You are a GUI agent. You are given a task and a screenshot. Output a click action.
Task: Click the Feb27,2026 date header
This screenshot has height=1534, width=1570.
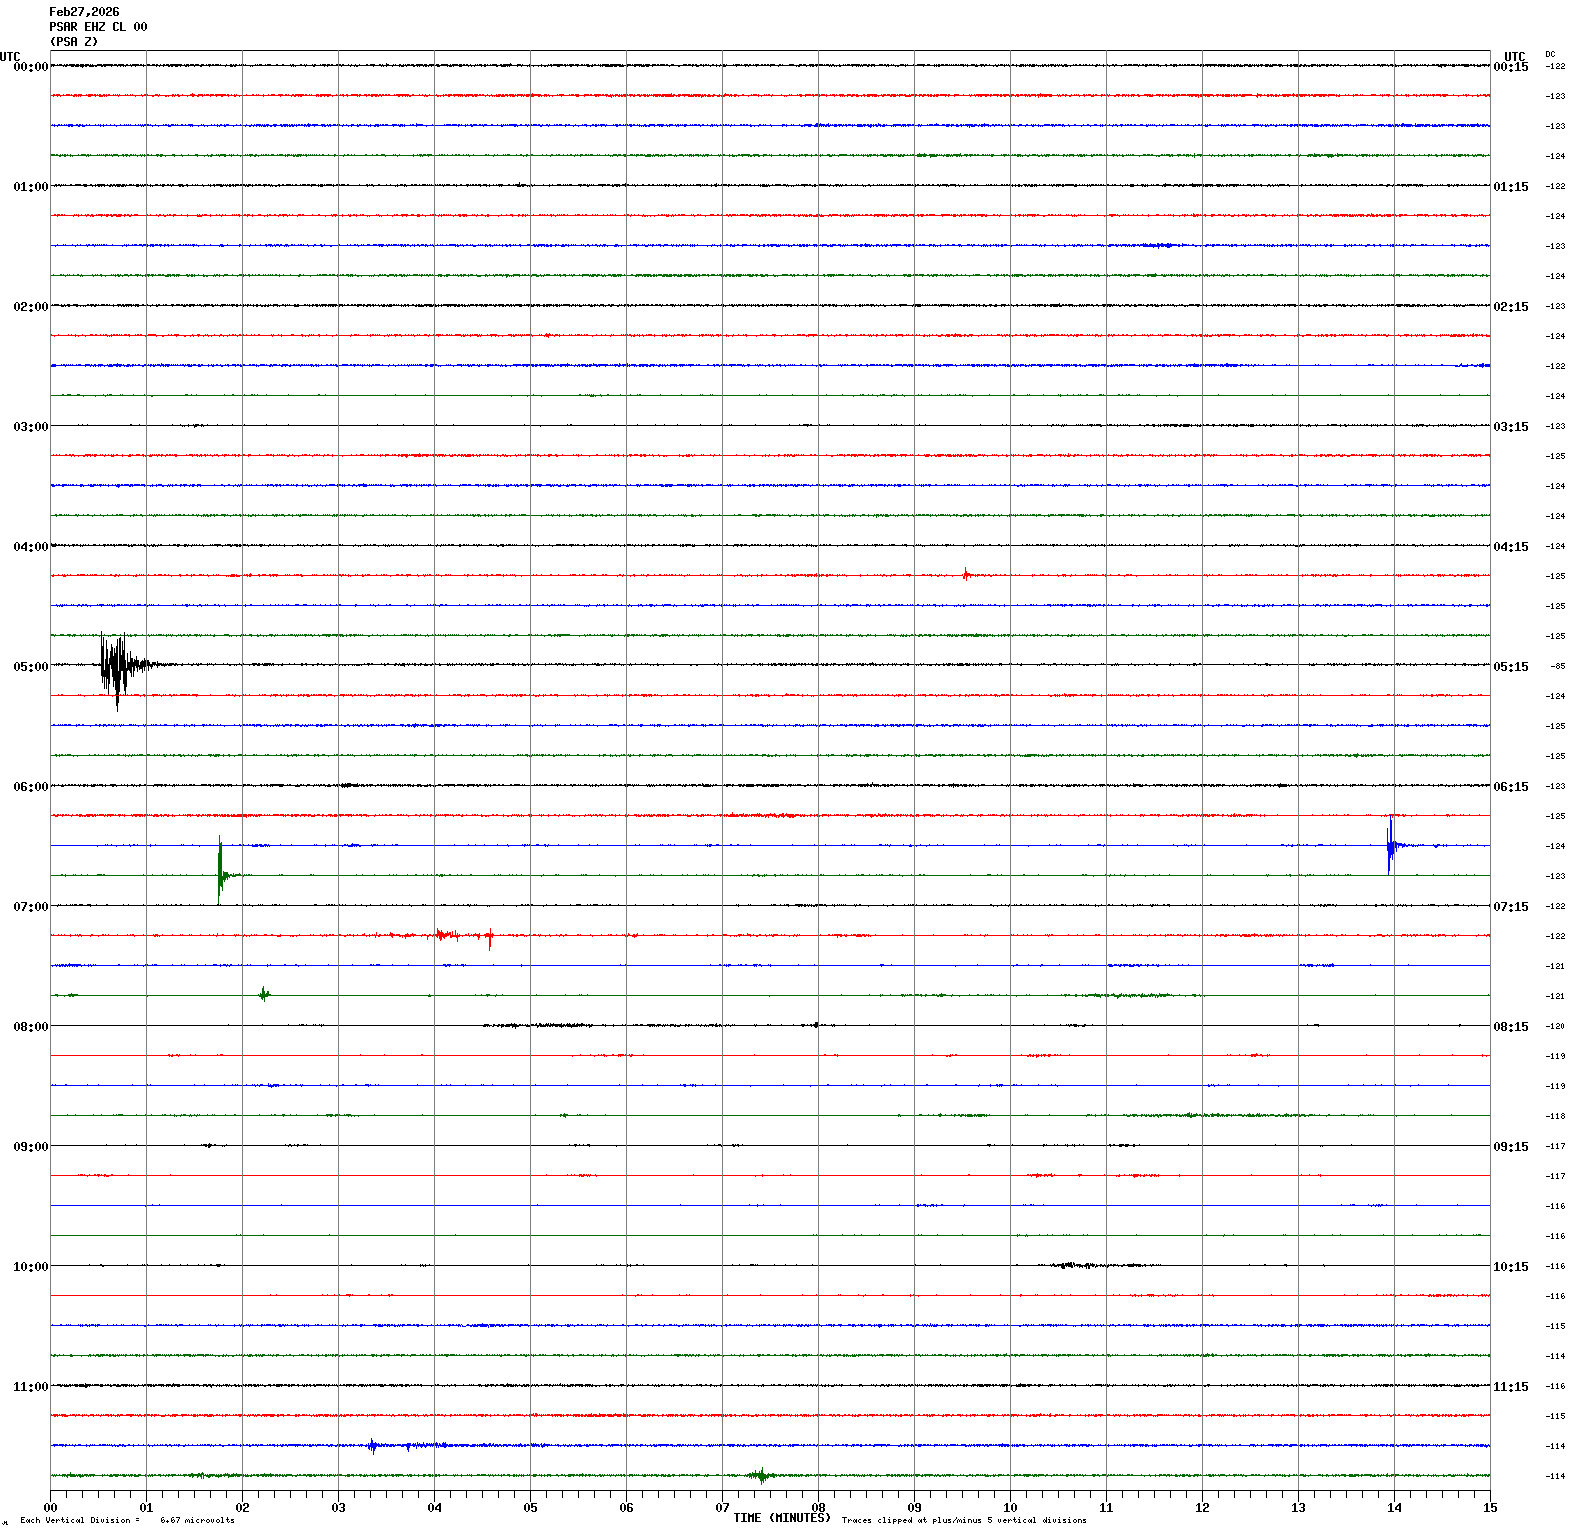pos(84,12)
